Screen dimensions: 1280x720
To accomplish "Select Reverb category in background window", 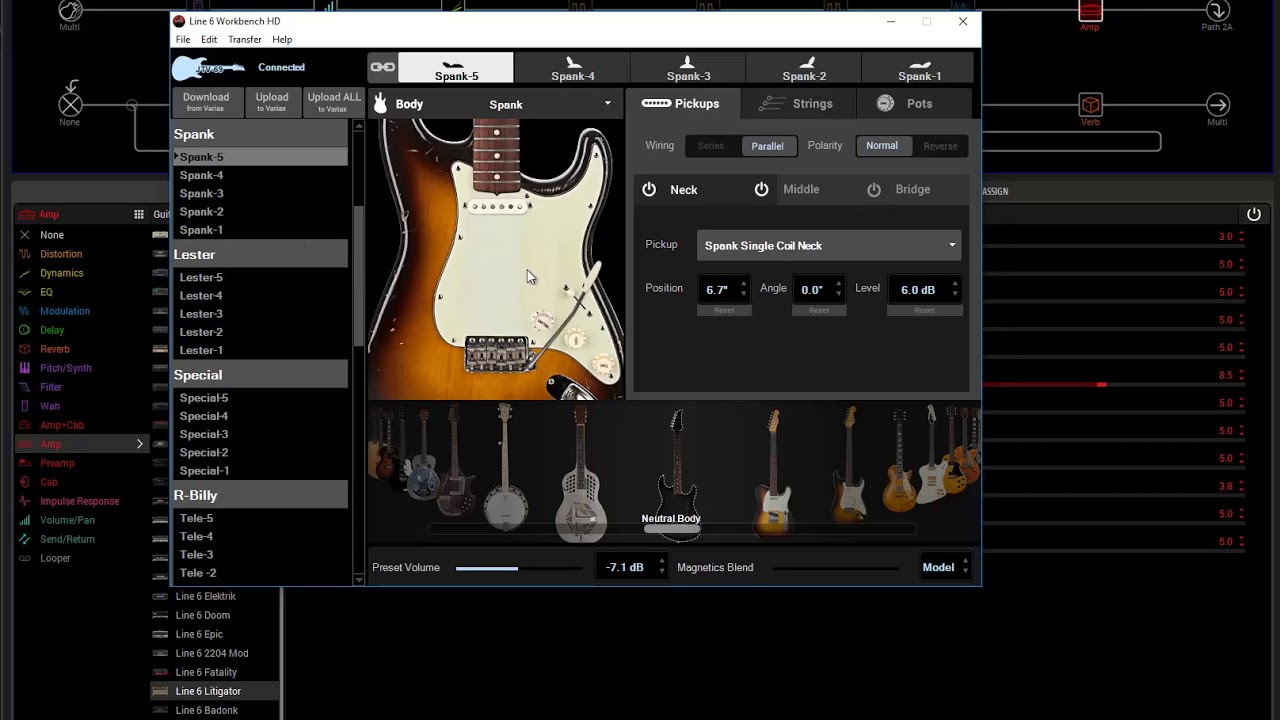I will [55, 349].
